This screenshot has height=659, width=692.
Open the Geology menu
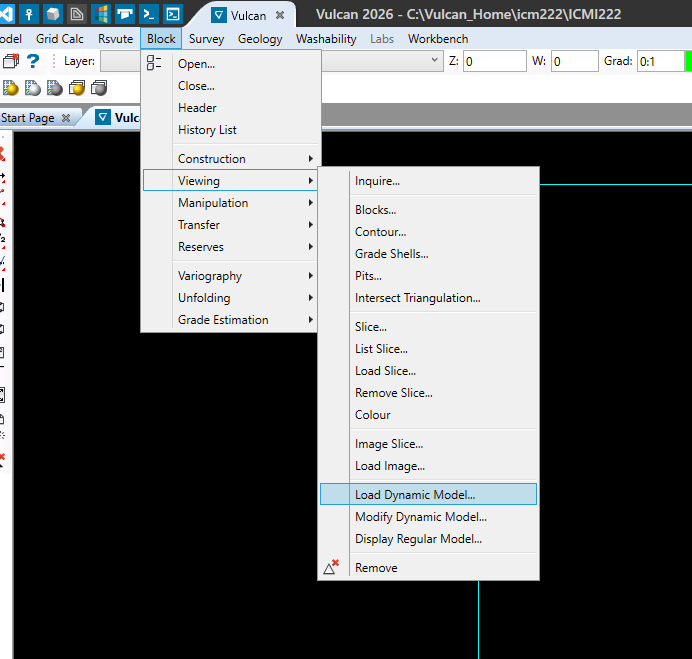260,39
